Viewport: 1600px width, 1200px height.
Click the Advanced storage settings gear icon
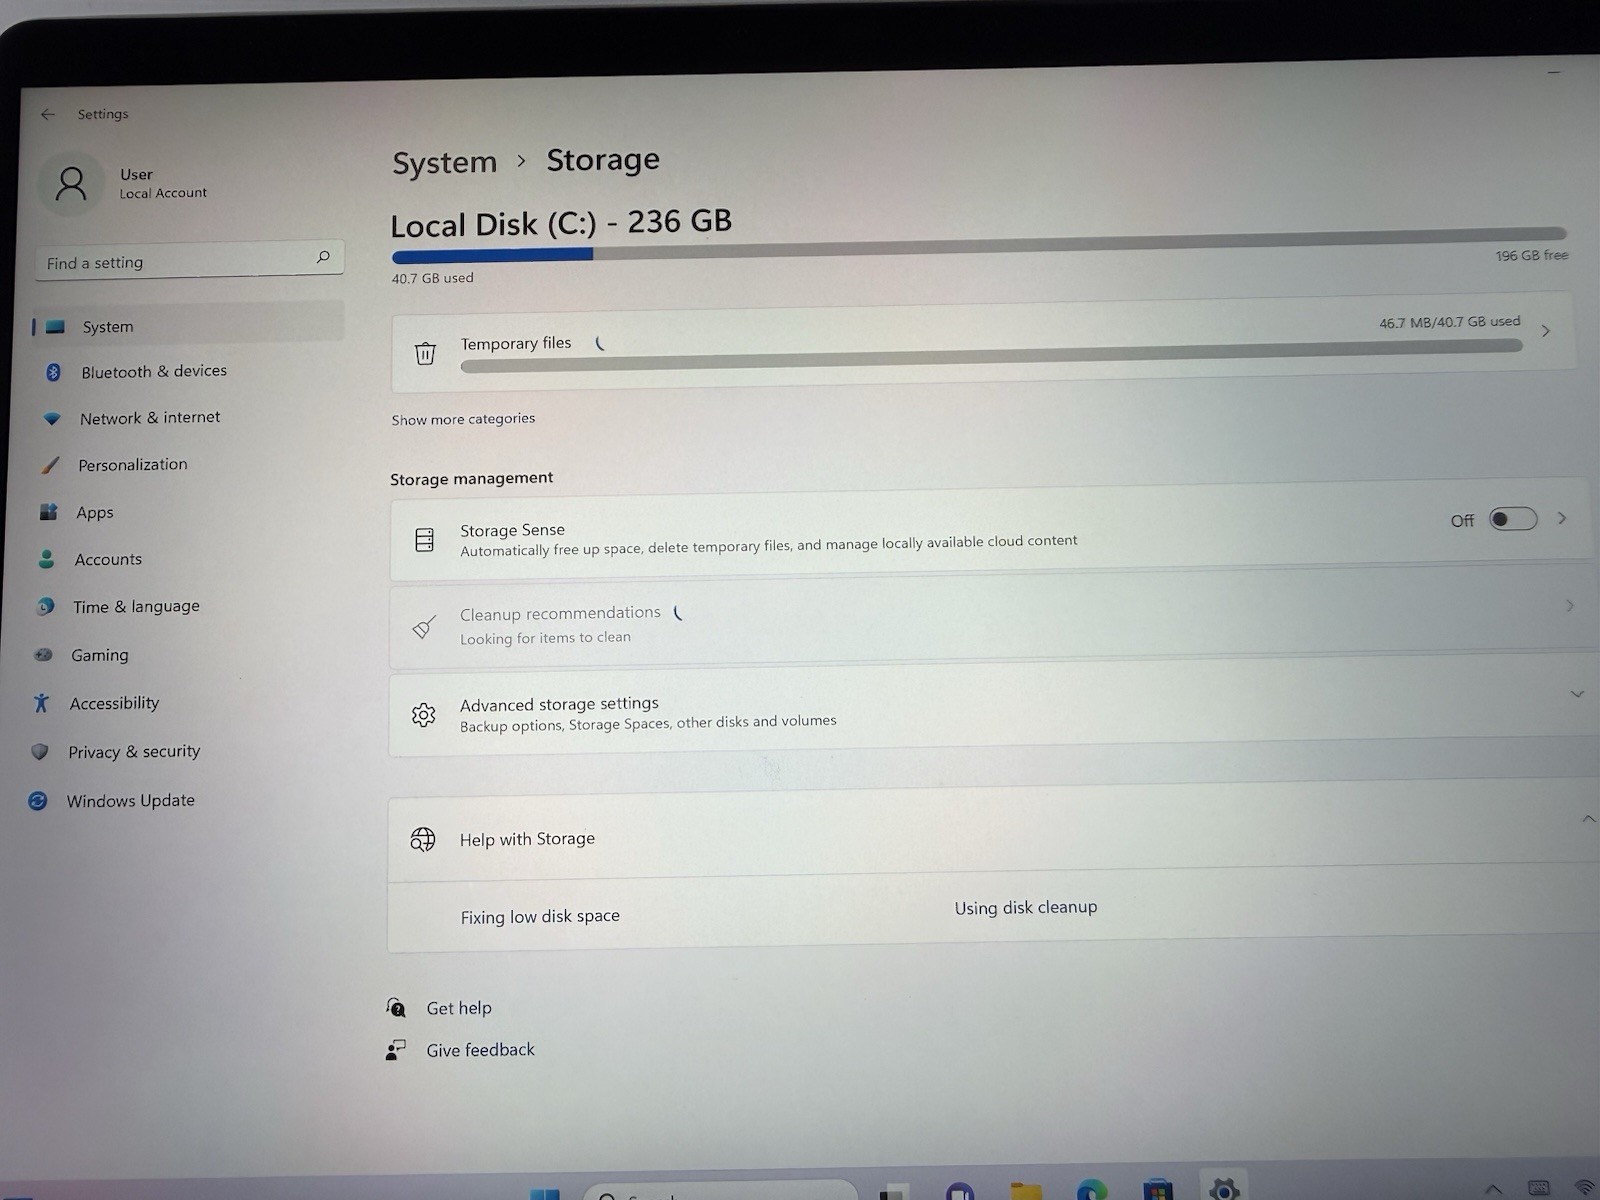tap(423, 715)
